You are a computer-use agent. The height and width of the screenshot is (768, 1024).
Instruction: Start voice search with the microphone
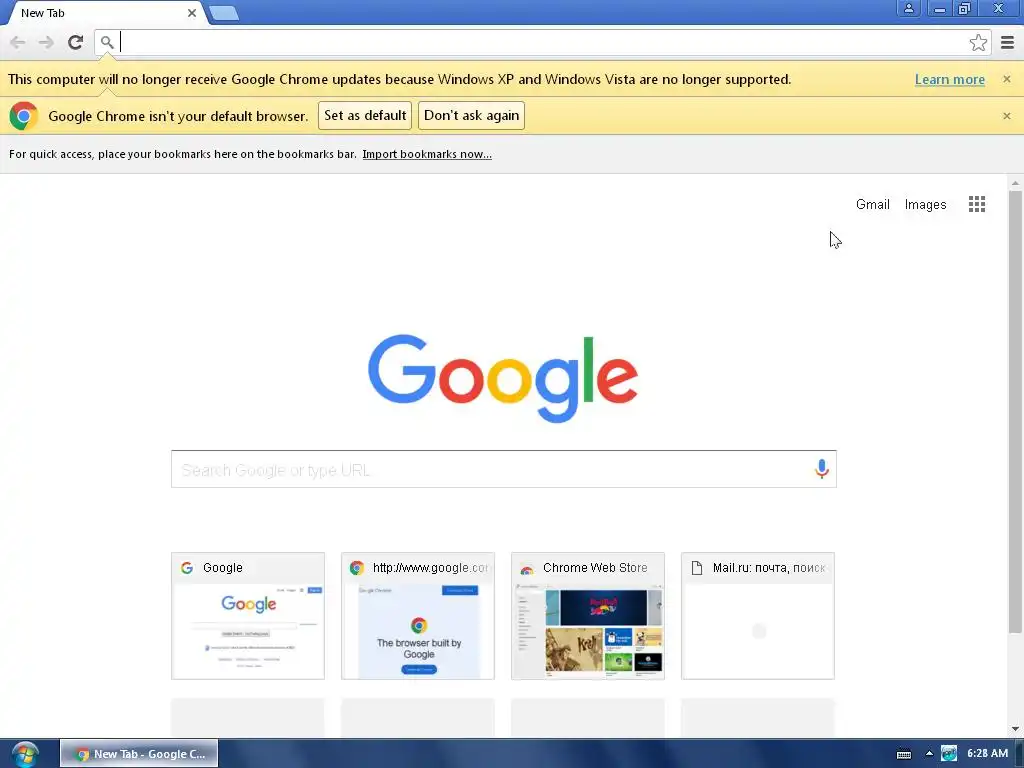[822, 468]
